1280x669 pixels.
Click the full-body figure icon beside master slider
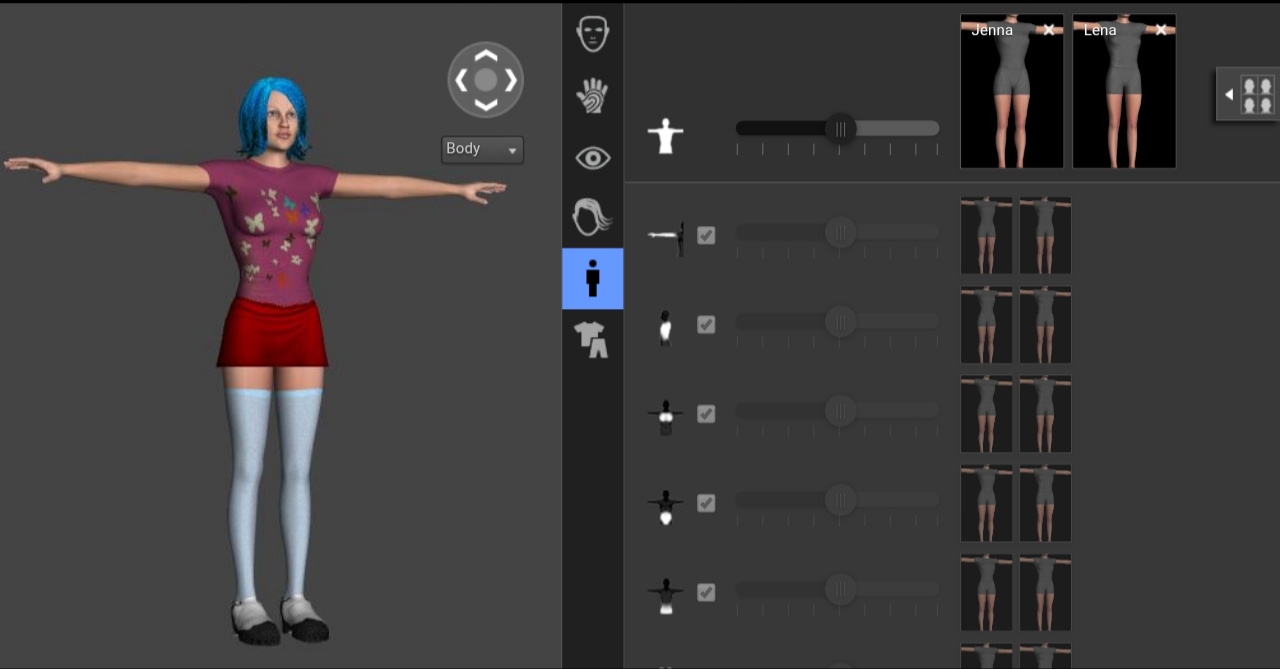point(665,135)
